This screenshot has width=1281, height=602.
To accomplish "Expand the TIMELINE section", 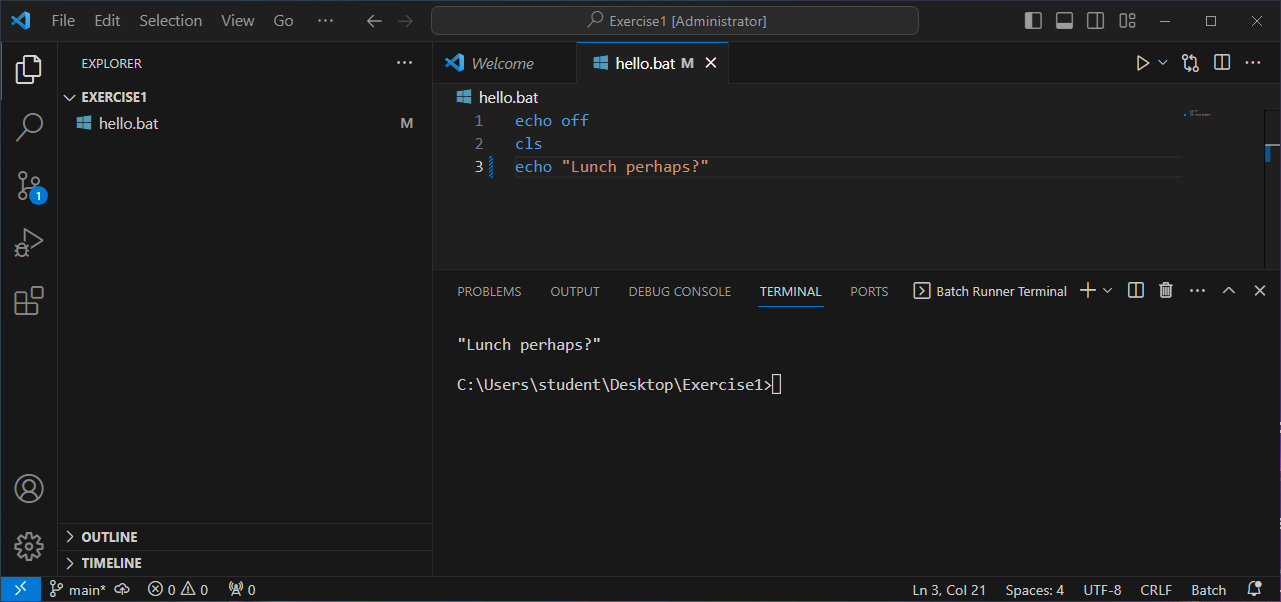I will (x=111, y=563).
